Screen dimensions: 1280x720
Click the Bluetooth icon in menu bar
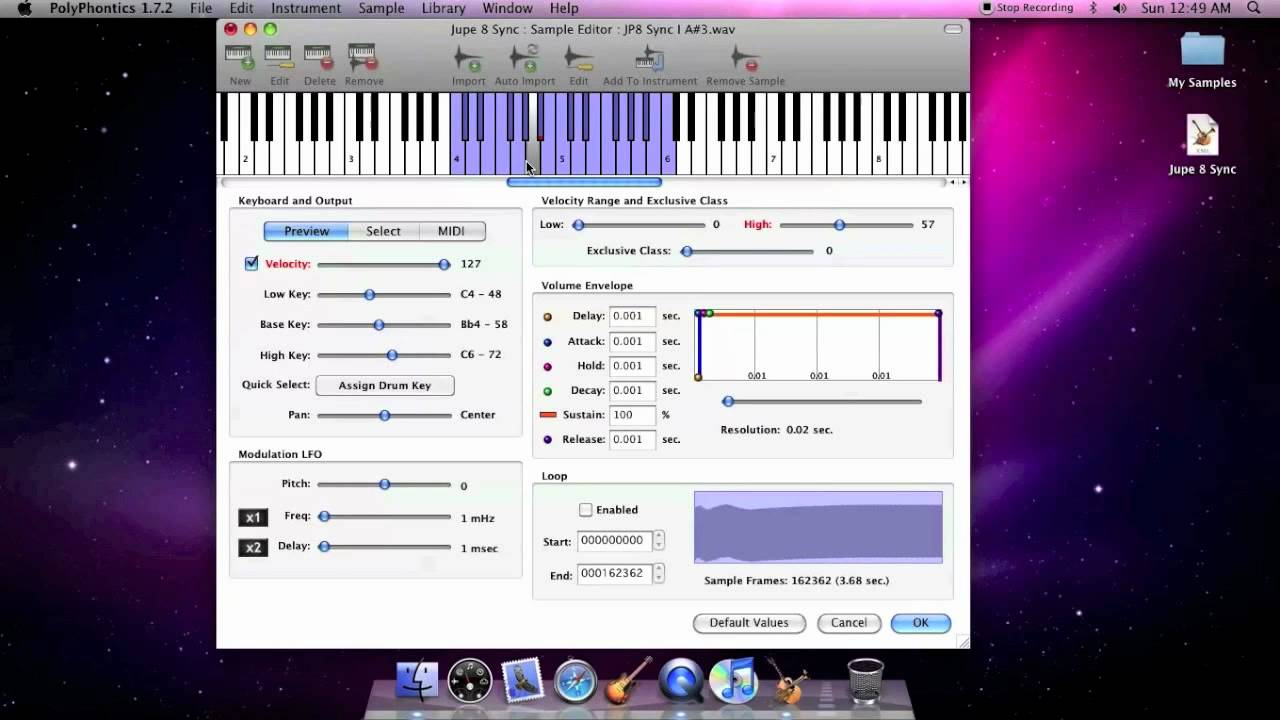(x=1093, y=8)
